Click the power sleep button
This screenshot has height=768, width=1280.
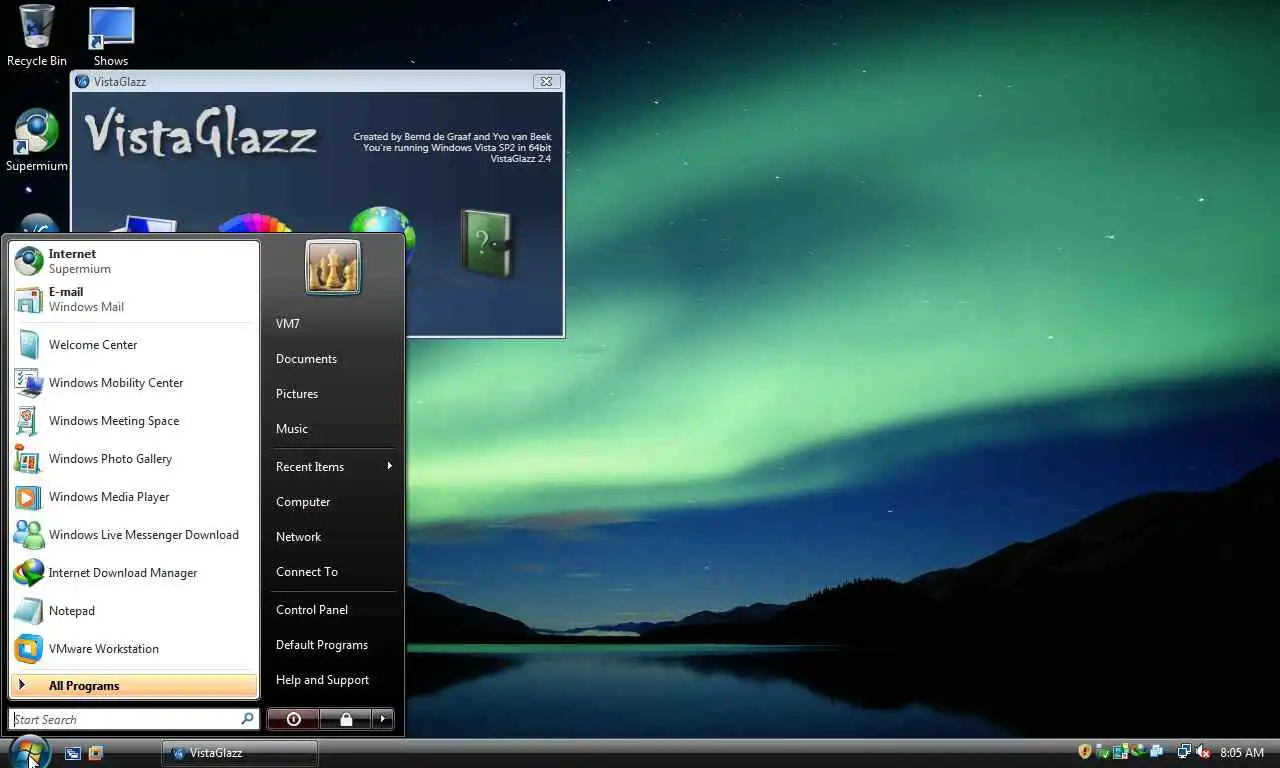[293, 719]
